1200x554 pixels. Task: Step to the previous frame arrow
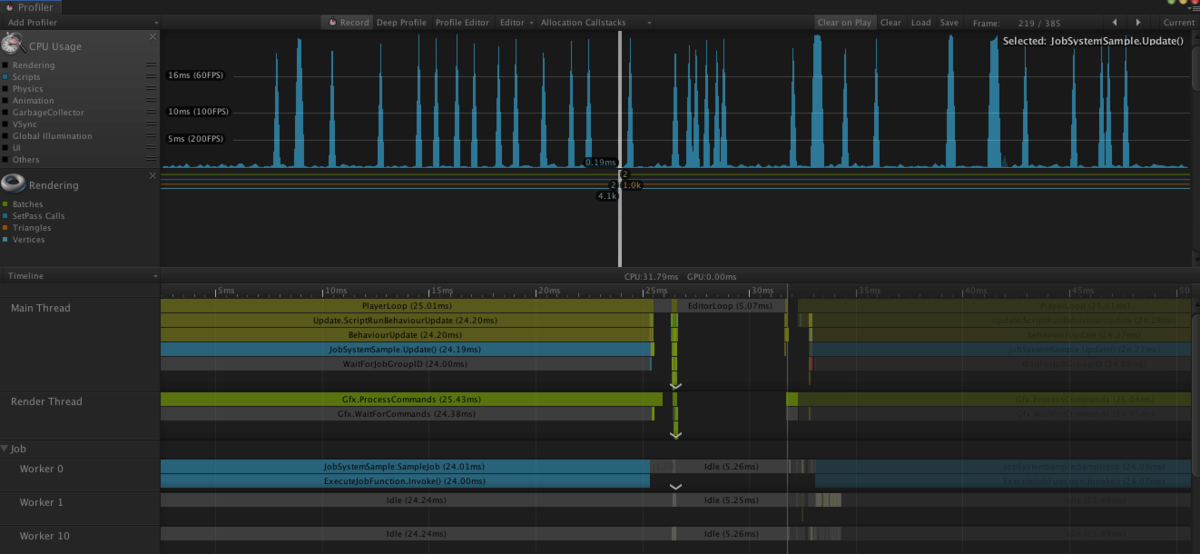pos(1114,22)
